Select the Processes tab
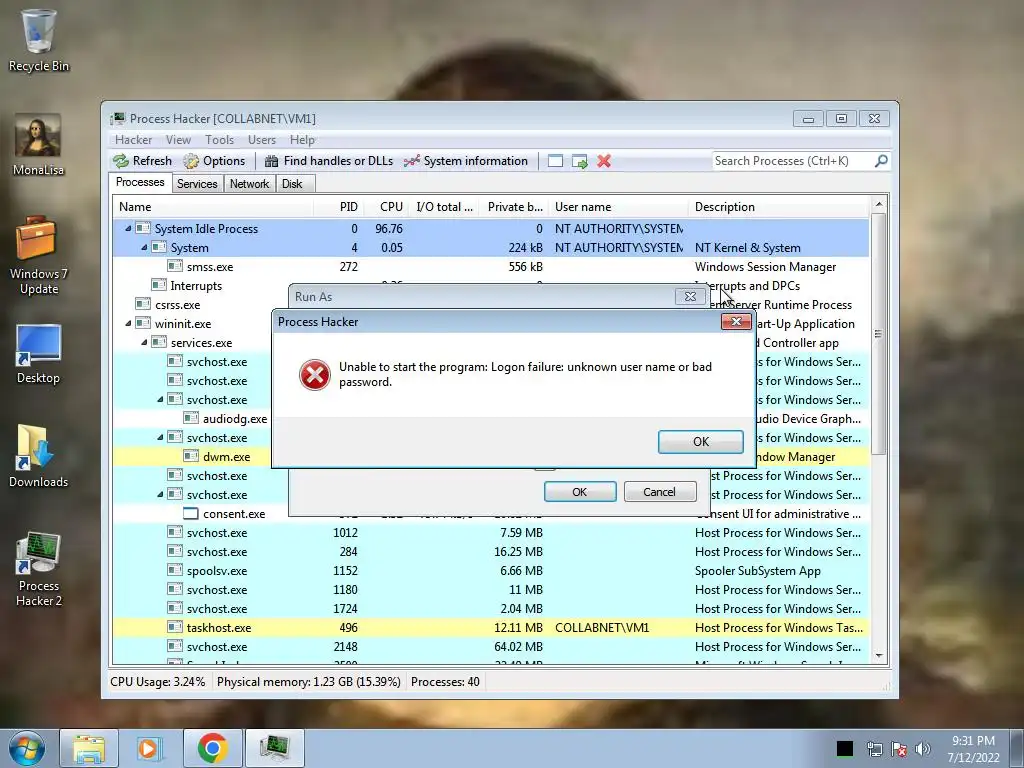Image resolution: width=1024 pixels, height=768 pixels. click(x=140, y=182)
